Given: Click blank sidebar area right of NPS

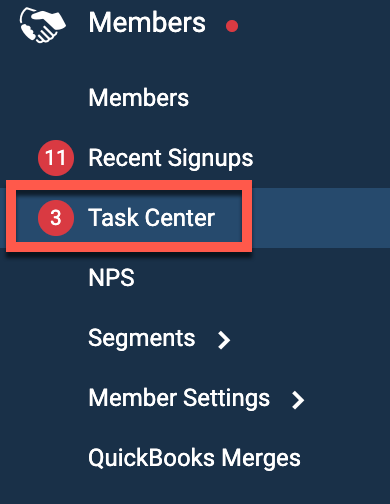Looking at the screenshot, I should (262, 278).
